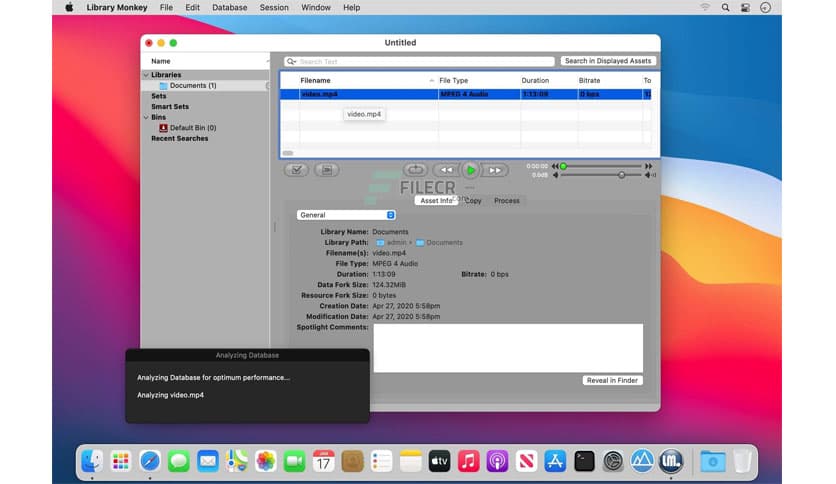Screen dimensions: 836x484
Task: Open Messages from the Dock
Action: 179,461
